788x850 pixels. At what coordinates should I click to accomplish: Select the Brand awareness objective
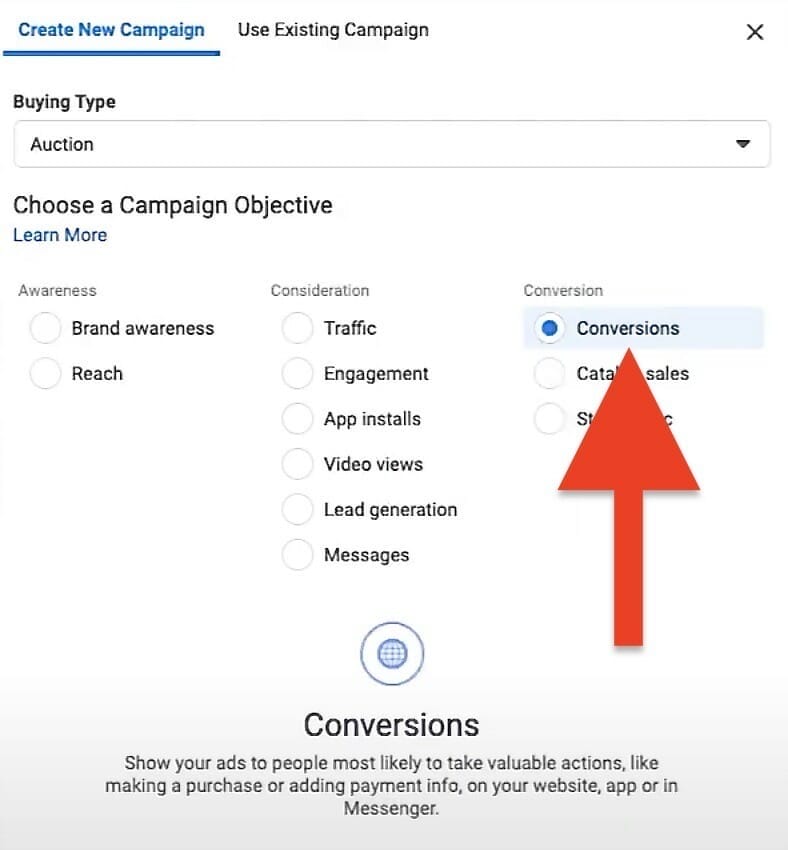pyautogui.click(x=46, y=328)
